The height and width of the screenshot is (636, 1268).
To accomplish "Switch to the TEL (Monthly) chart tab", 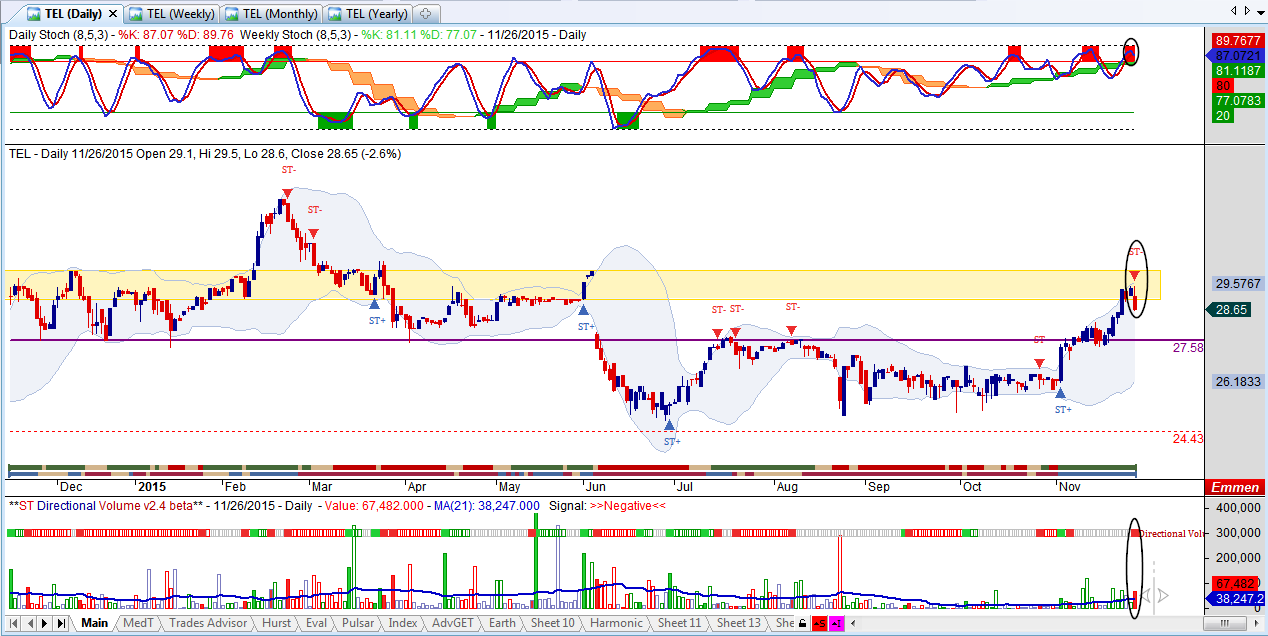I will coord(272,14).
